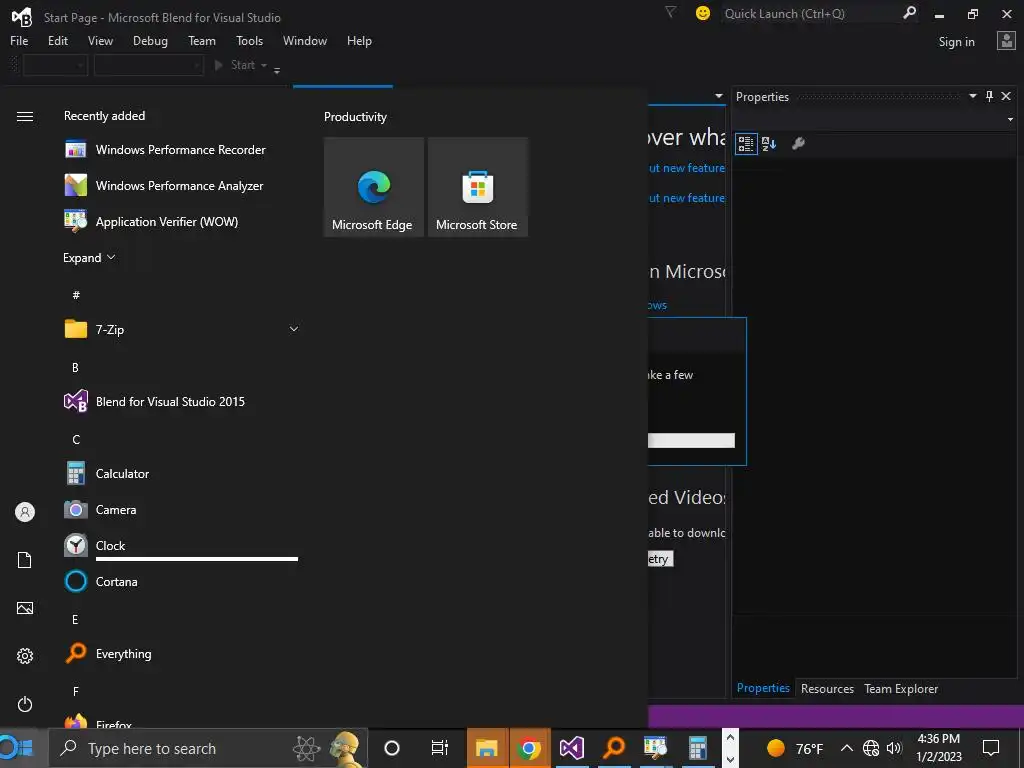Viewport: 1024px width, 768px height.
Task: Open Settings gear in Start sidebar
Action: (25, 656)
